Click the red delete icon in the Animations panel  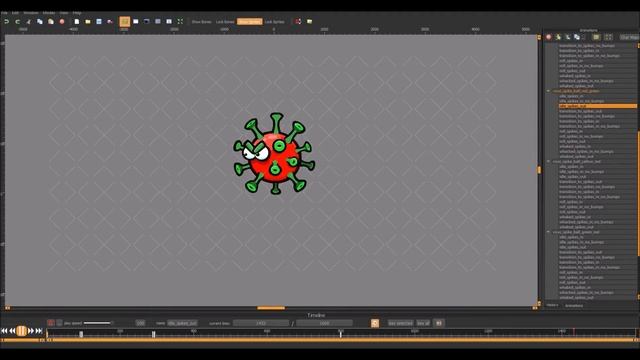pyautogui.click(x=549, y=37)
